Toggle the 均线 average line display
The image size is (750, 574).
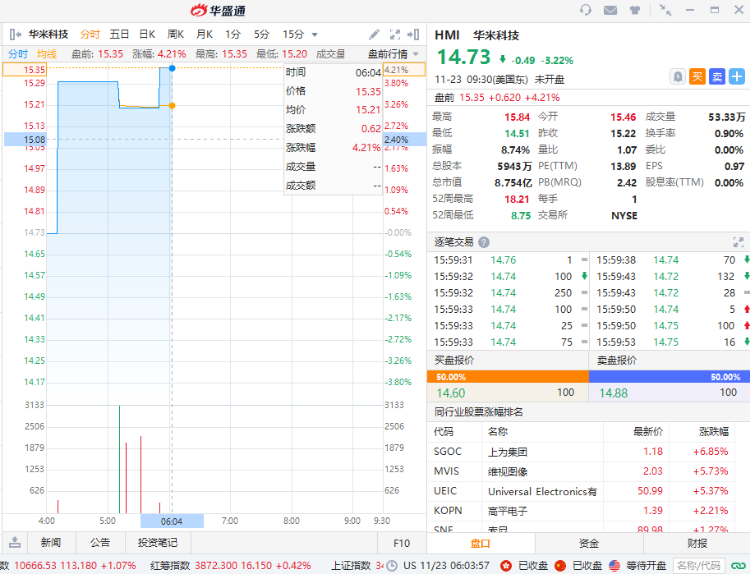(47, 54)
